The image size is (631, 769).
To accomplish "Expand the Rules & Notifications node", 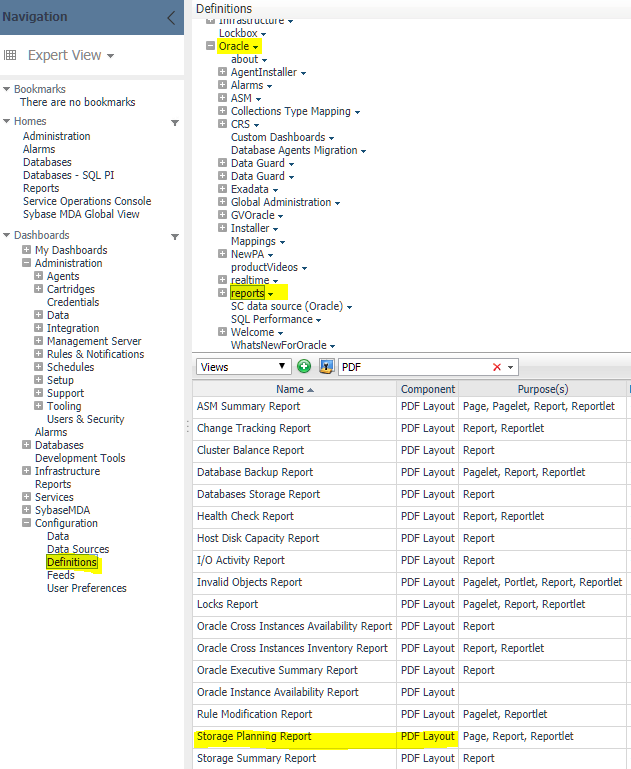I will pyautogui.click(x=38, y=354).
